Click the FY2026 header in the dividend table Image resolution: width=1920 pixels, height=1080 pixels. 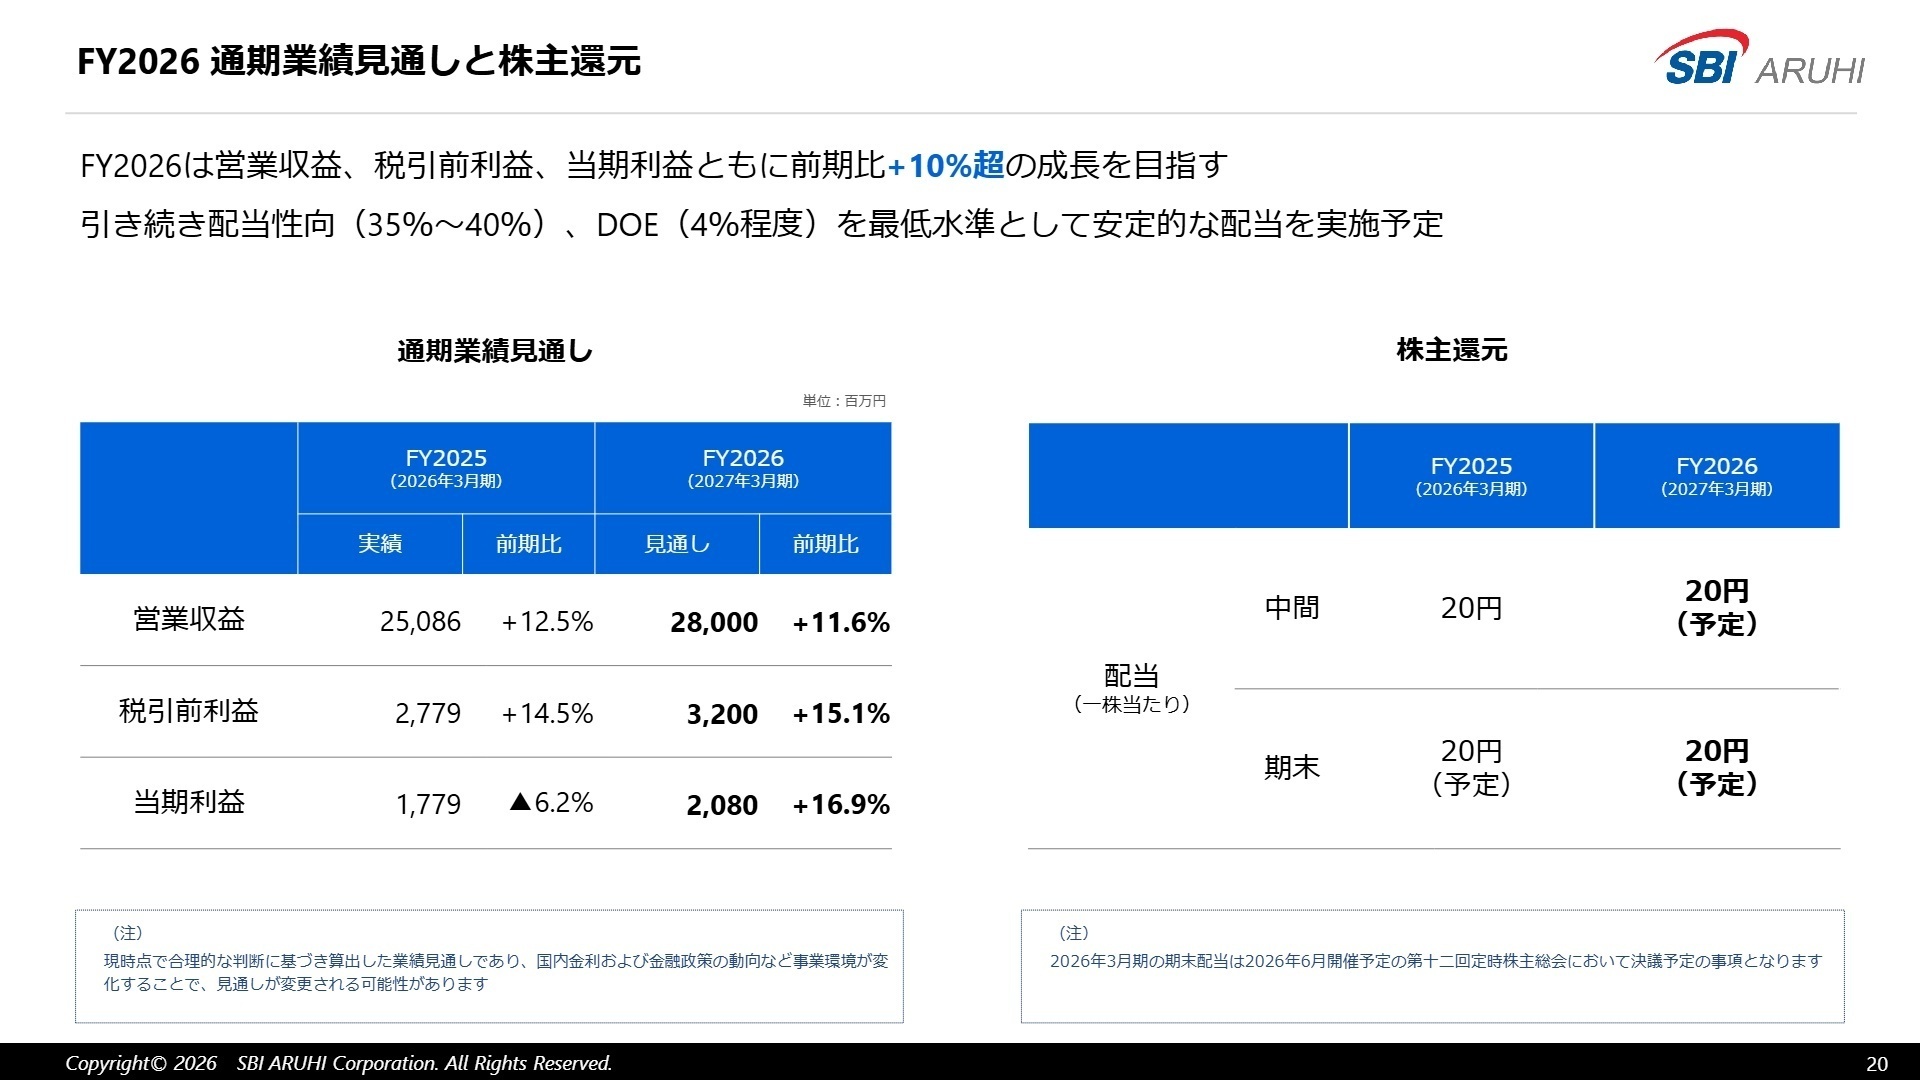(x=1717, y=476)
